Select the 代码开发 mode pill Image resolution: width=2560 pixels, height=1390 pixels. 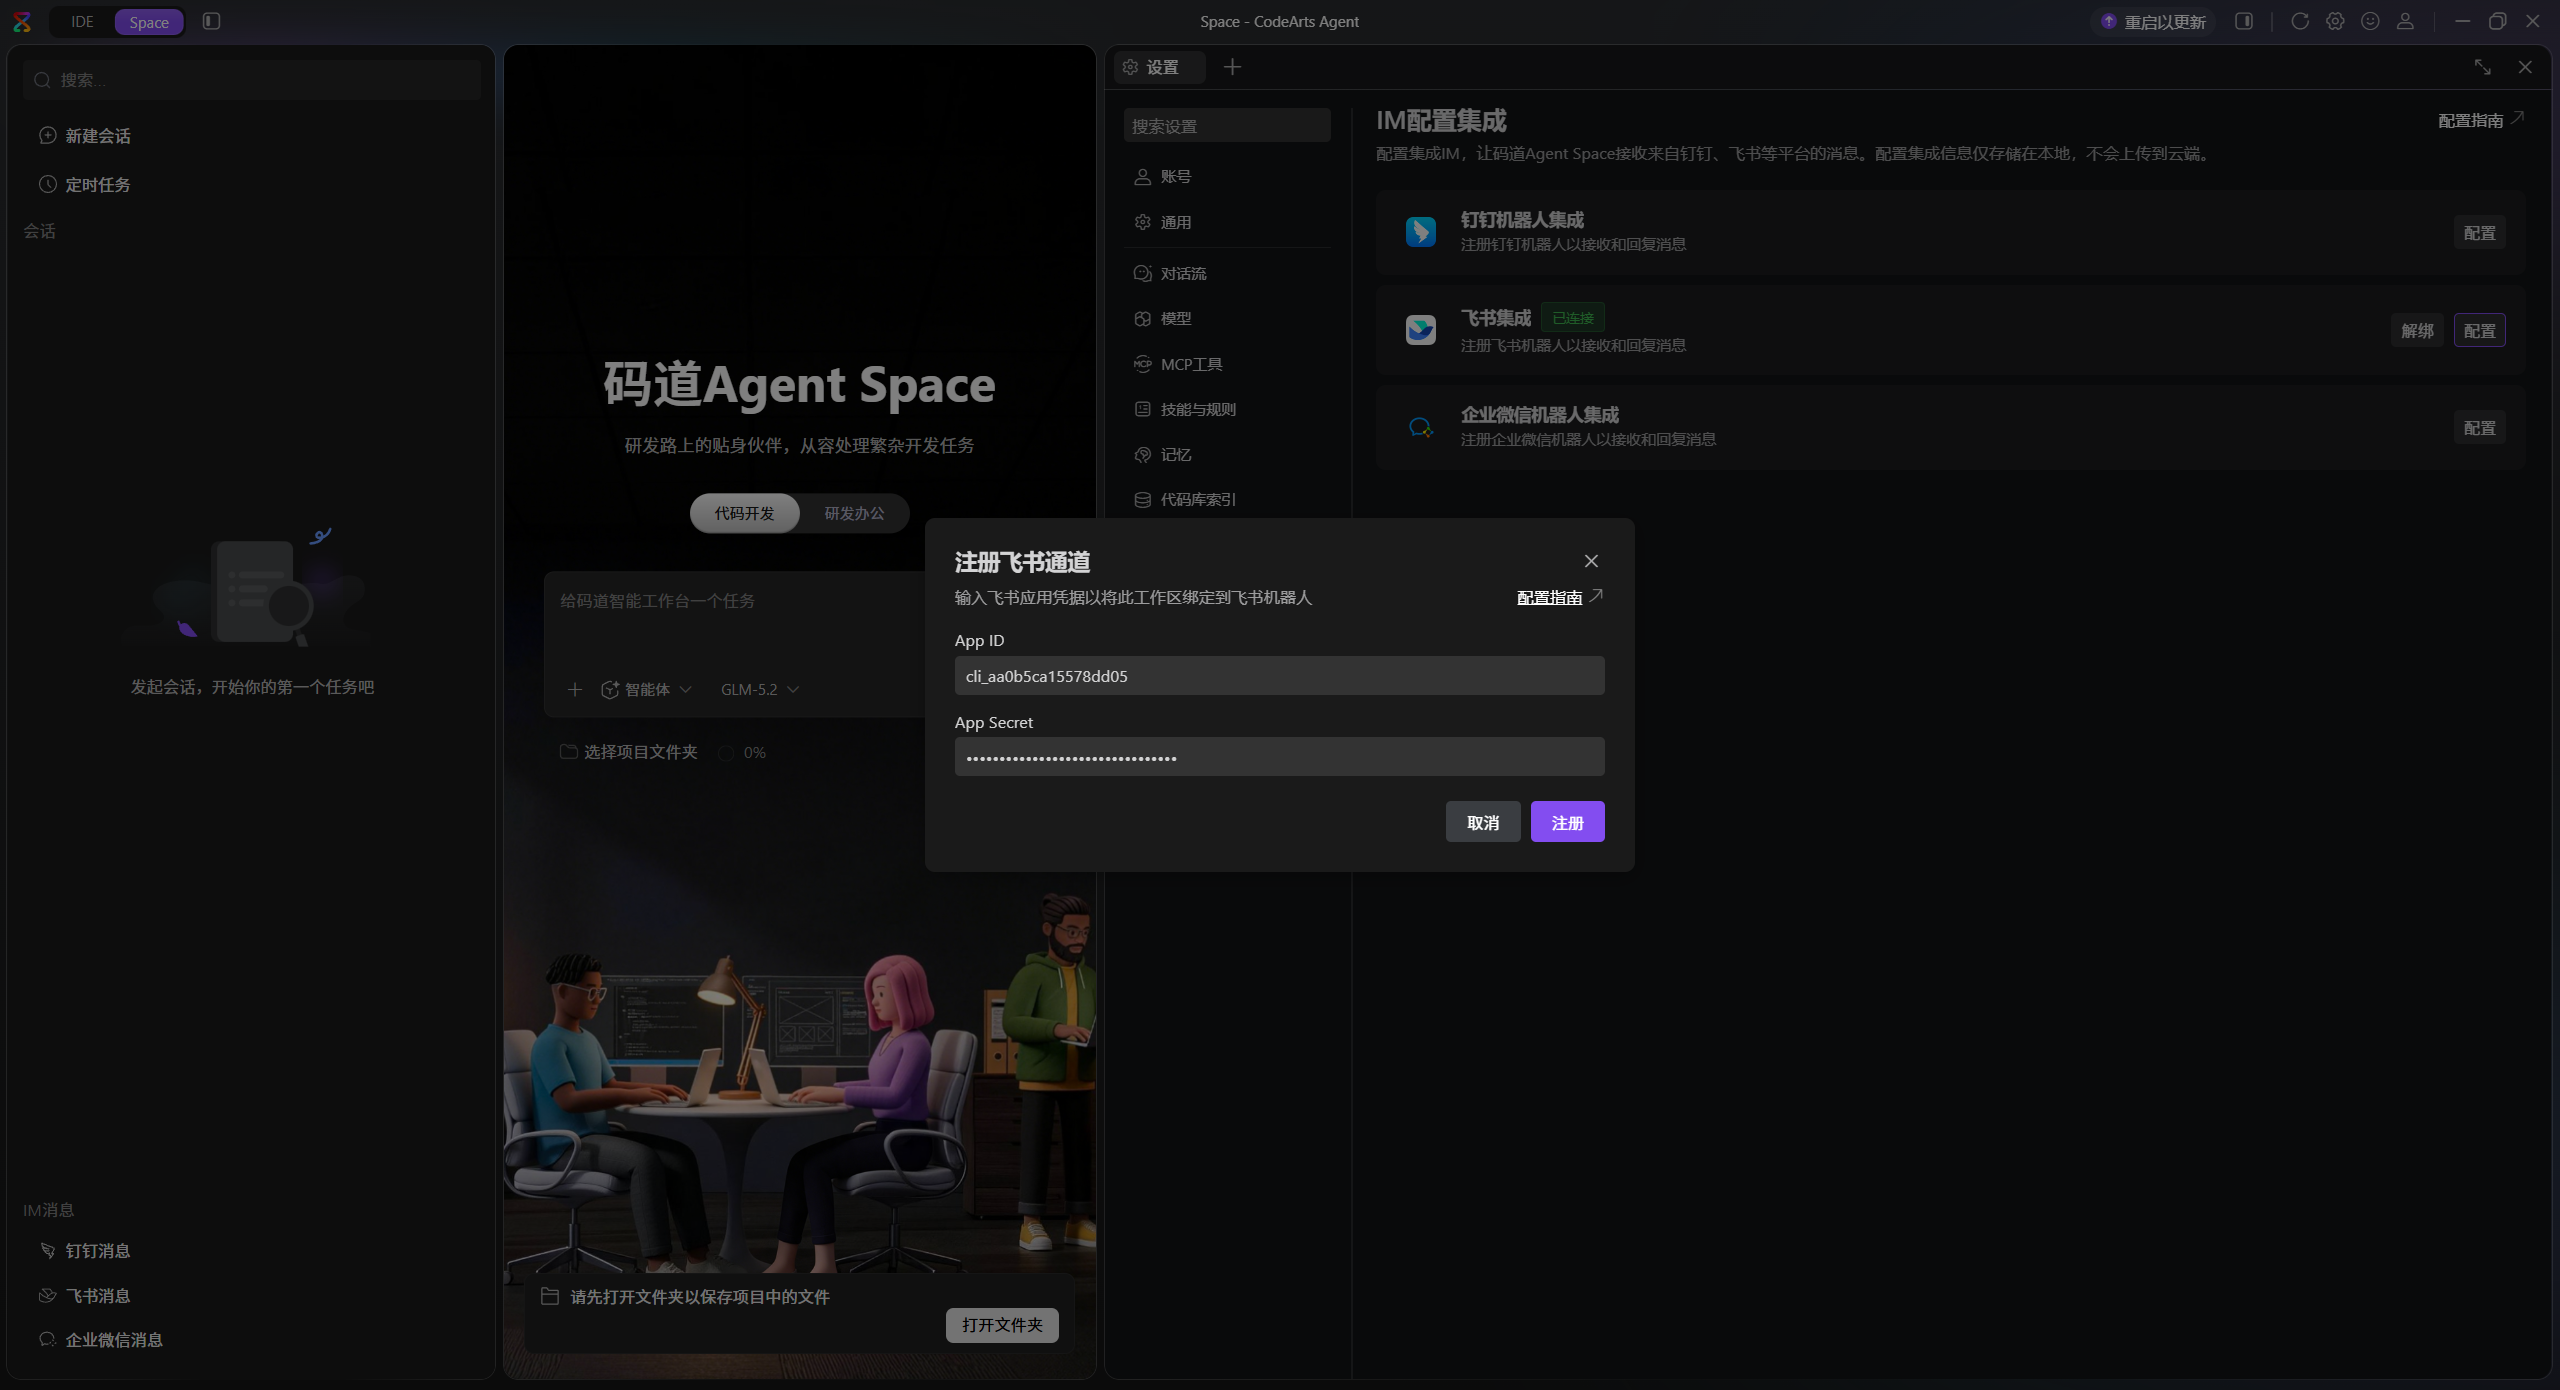coord(745,513)
